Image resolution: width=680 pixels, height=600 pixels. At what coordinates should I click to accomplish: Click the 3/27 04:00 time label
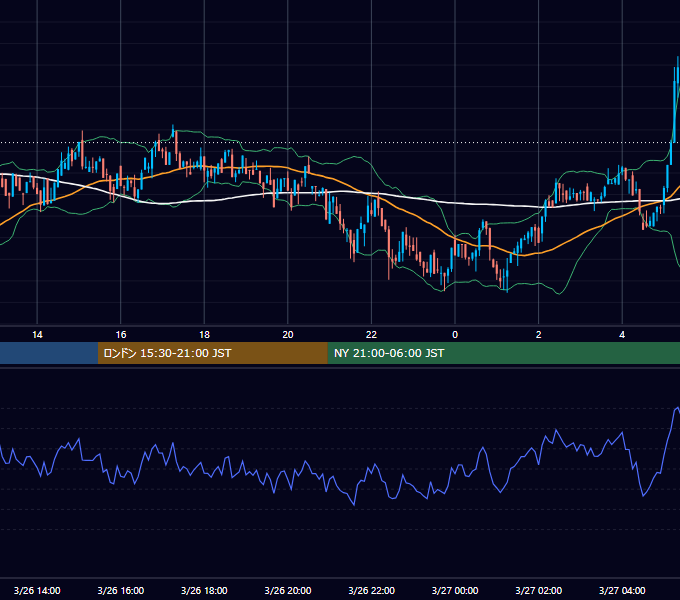(622, 590)
